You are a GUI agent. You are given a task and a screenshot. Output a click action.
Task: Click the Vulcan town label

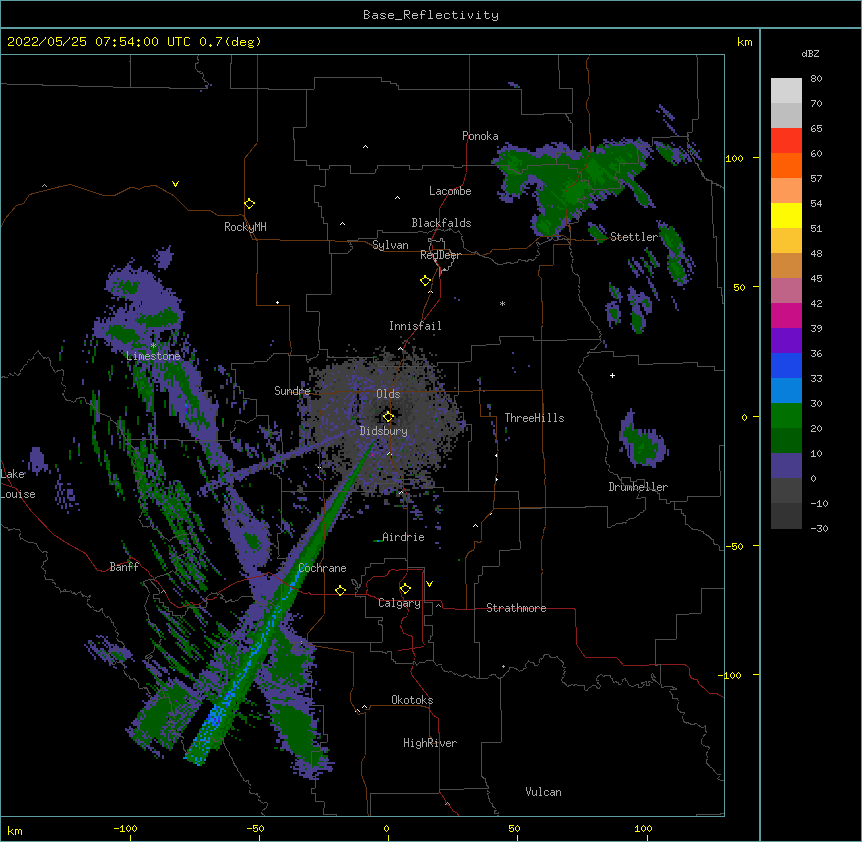[543, 792]
